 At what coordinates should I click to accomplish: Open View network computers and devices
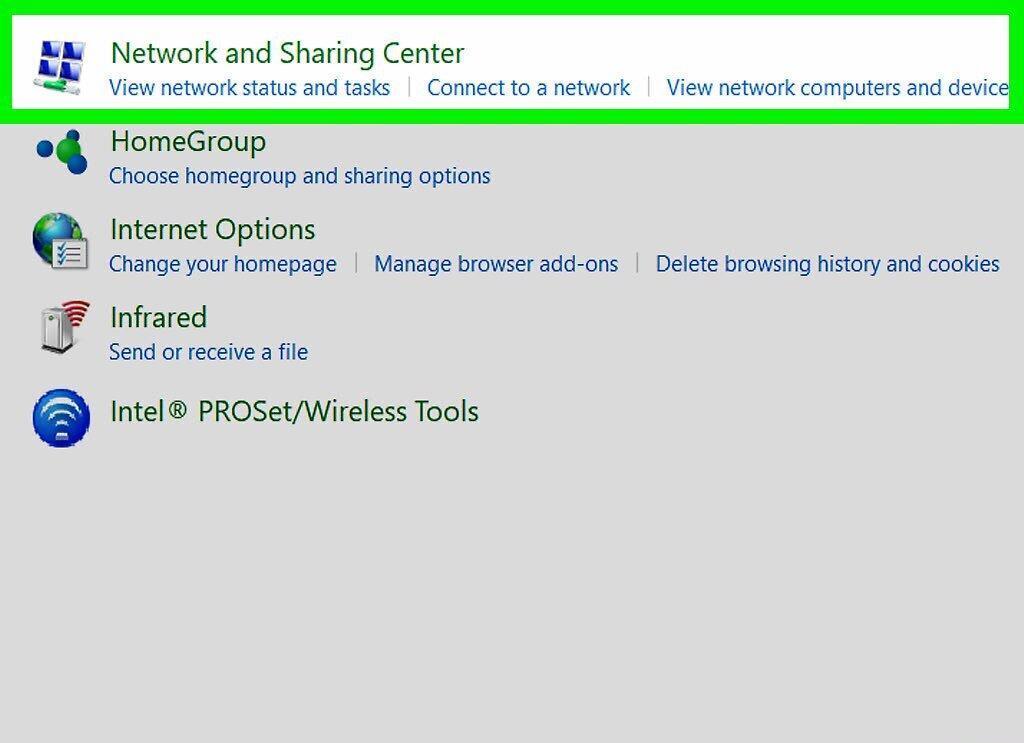[837, 87]
